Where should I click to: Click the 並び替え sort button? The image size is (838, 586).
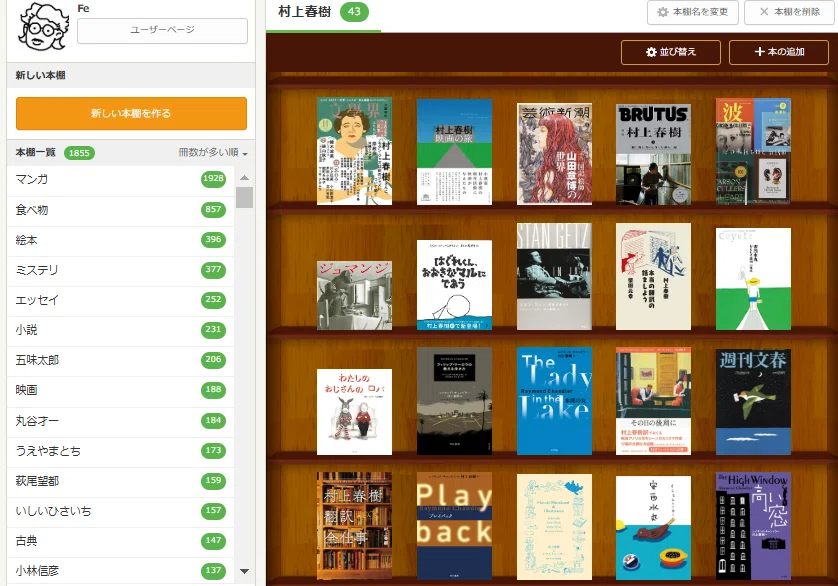(671, 52)
